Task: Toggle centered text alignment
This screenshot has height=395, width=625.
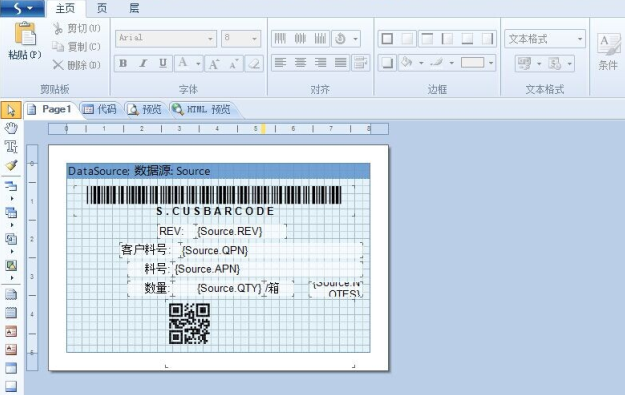Action: (x=300, y=63)
